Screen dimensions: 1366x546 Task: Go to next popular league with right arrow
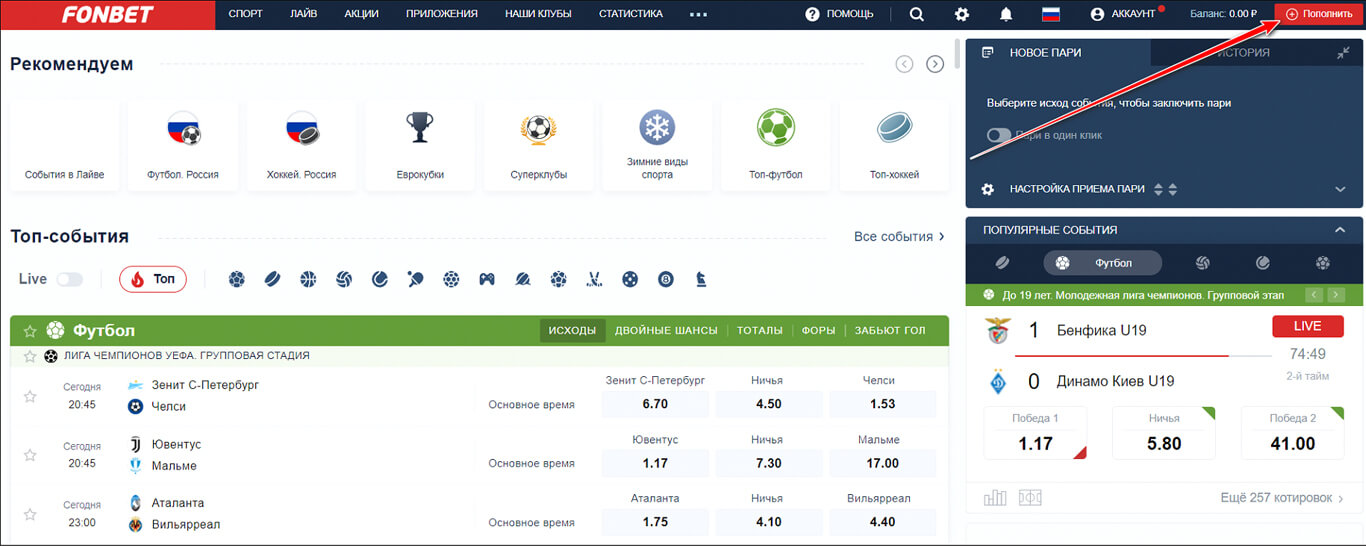tap(1337, 295)
